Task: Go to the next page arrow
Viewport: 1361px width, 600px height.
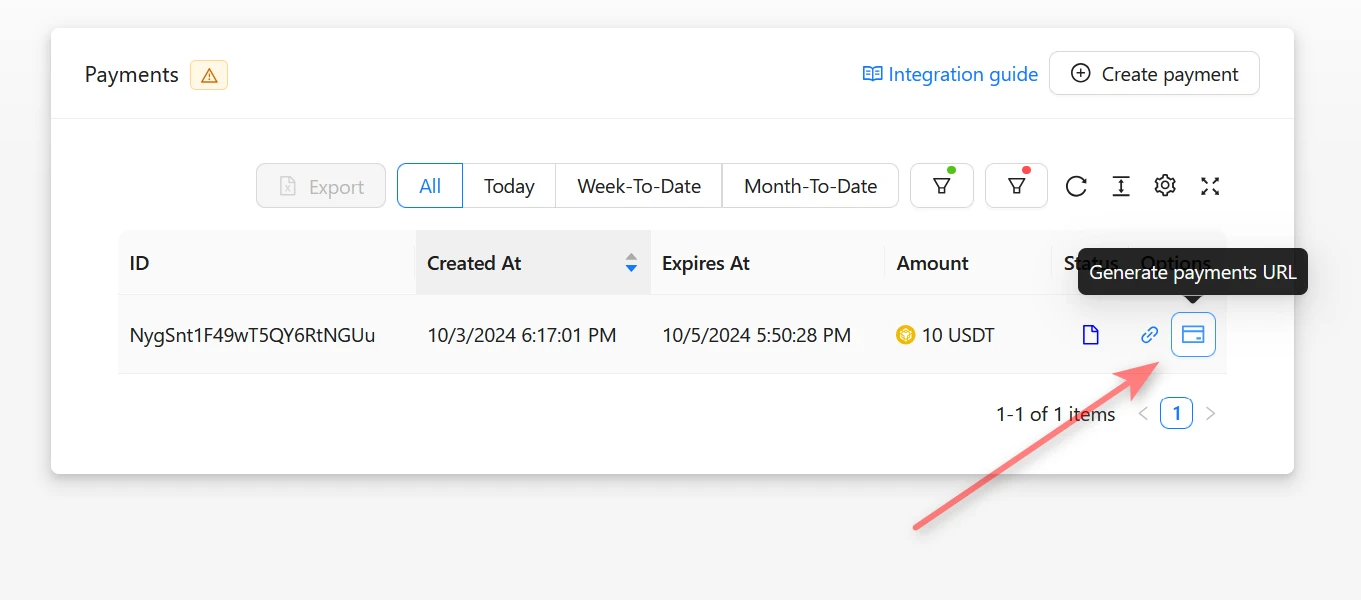Action: pyautogui.click(x=1211, y=413)
